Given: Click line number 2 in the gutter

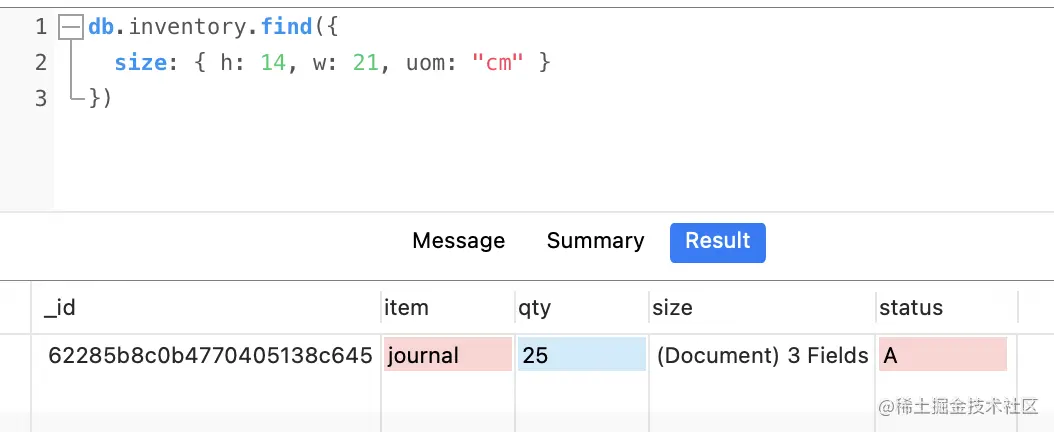Looking at the screenshot, I should [x=41, y=63].
